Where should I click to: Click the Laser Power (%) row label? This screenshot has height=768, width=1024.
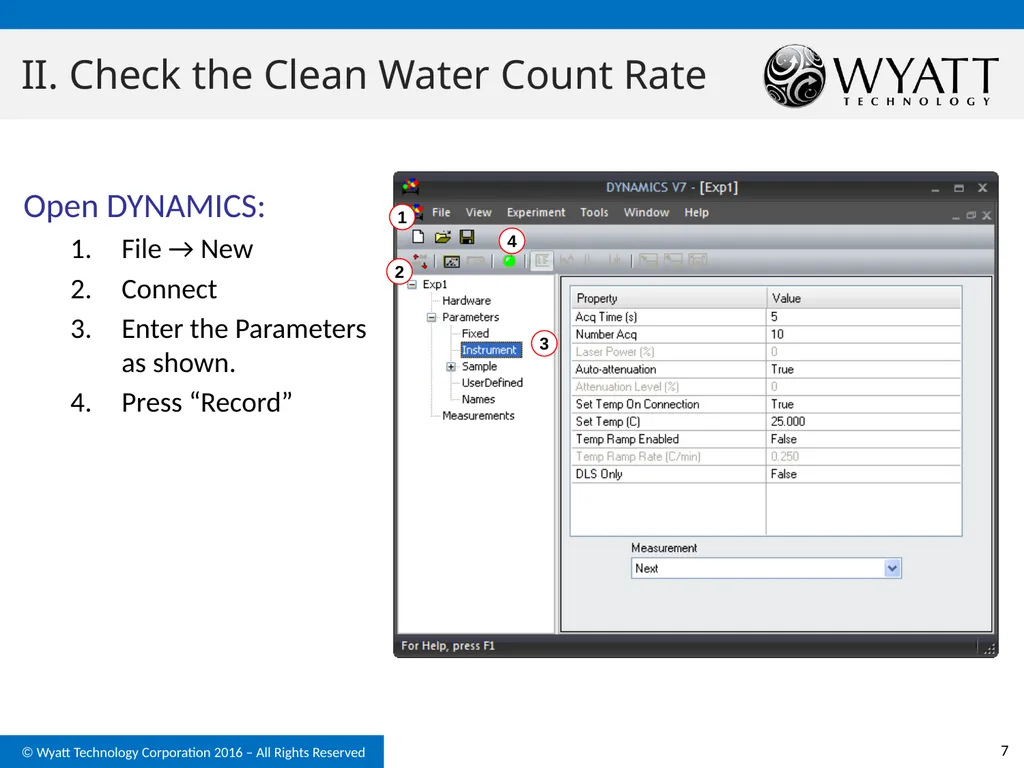615,352
